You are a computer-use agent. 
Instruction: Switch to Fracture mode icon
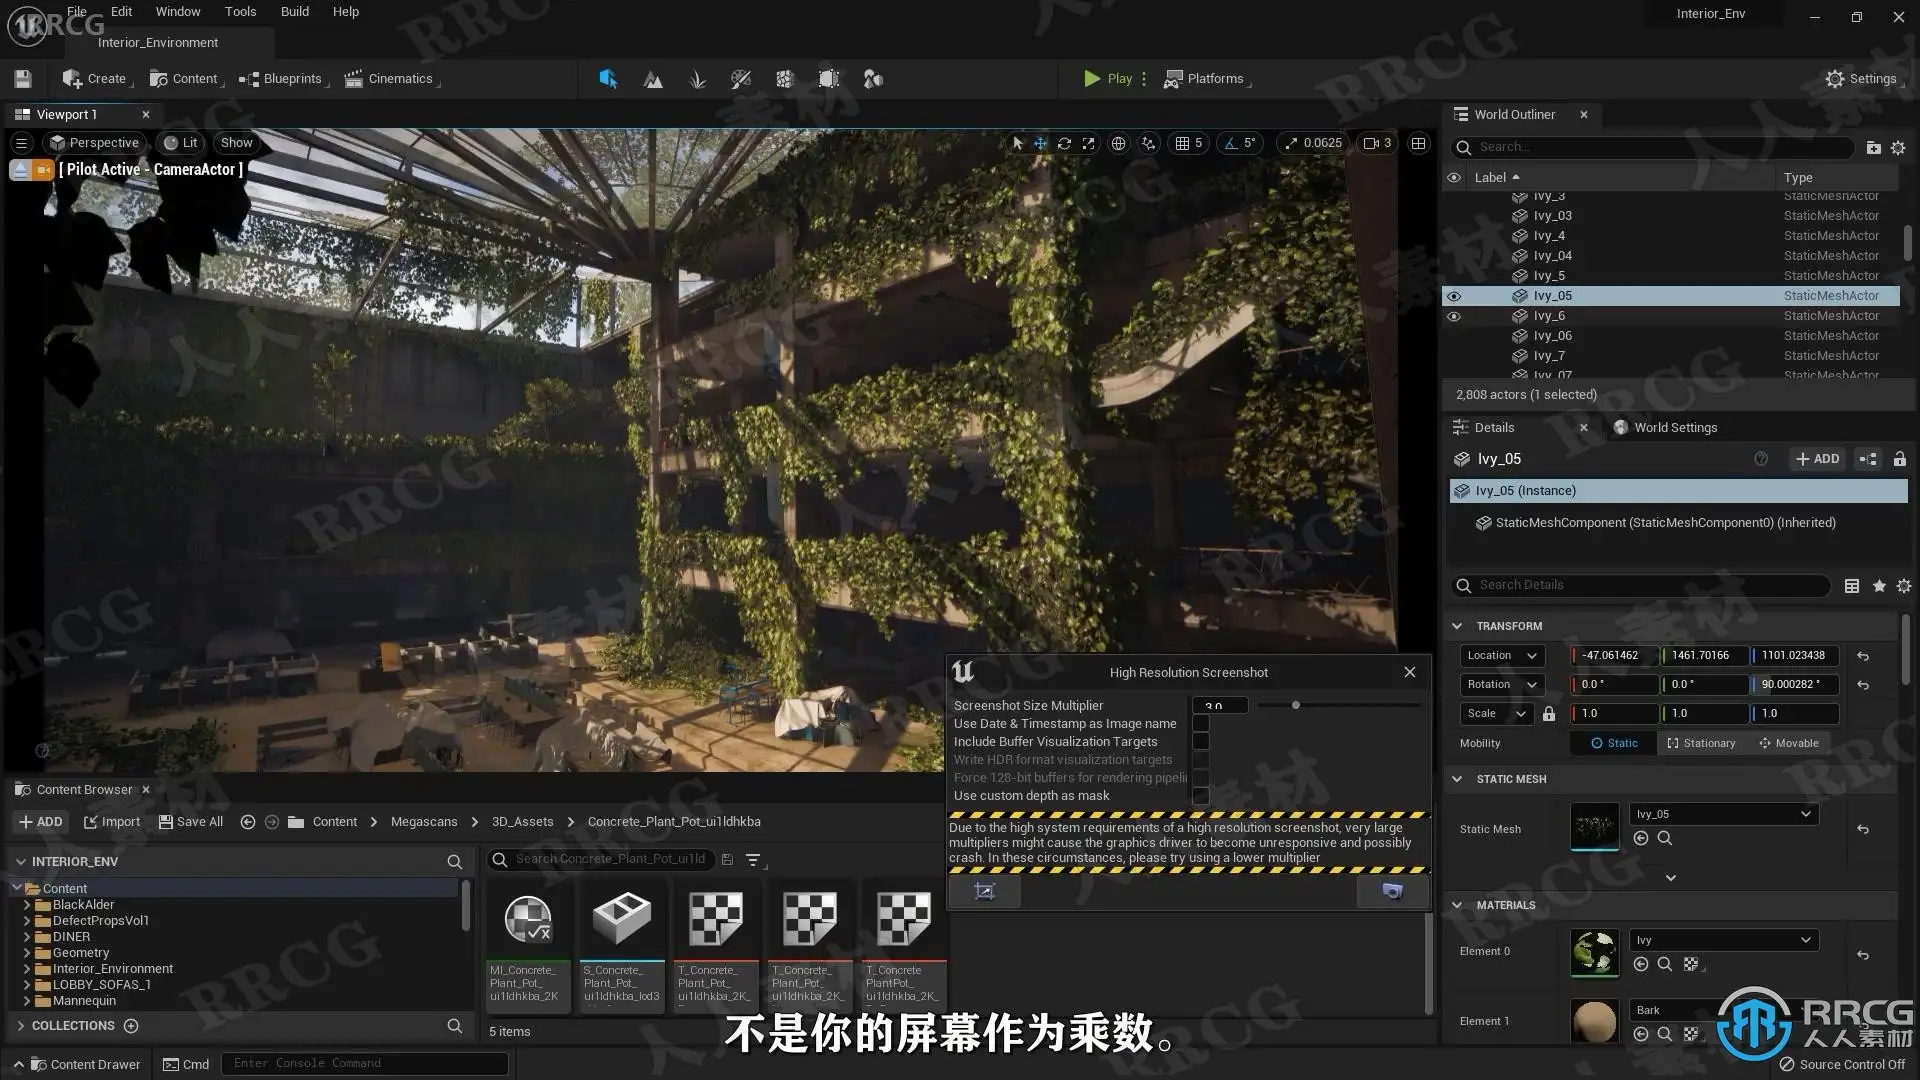coord(785,79)
